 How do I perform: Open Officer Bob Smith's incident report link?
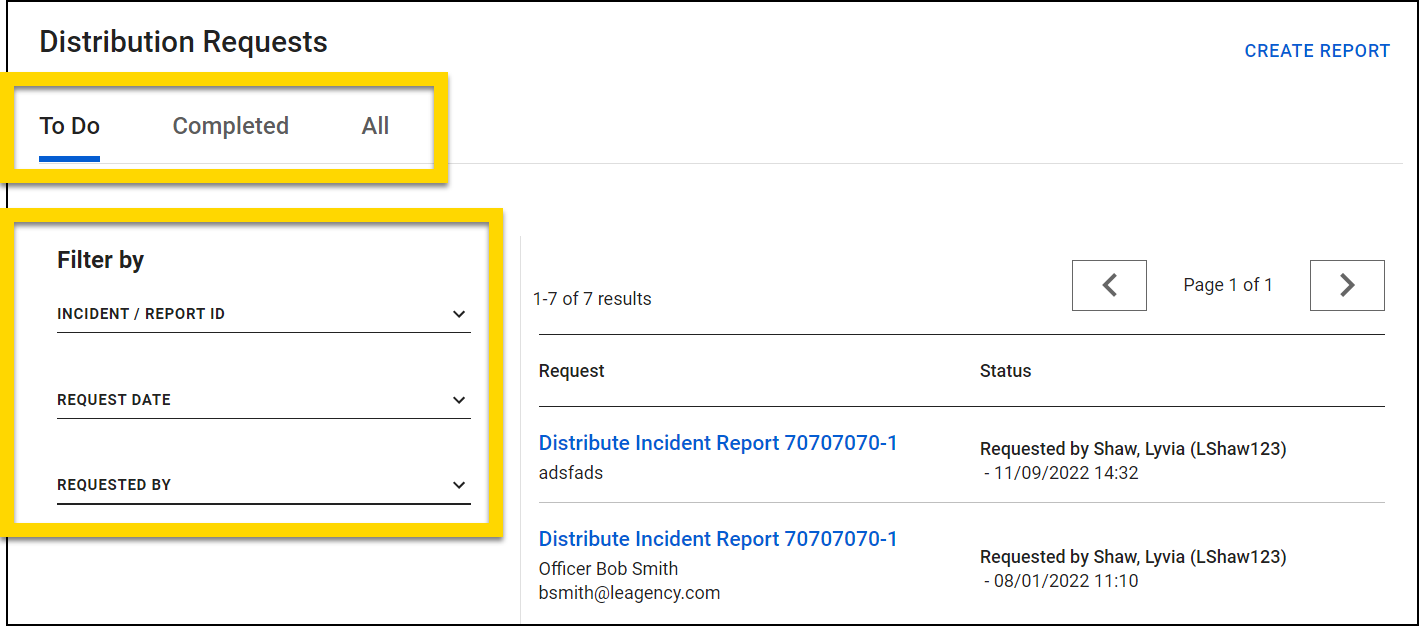[717, 538]
